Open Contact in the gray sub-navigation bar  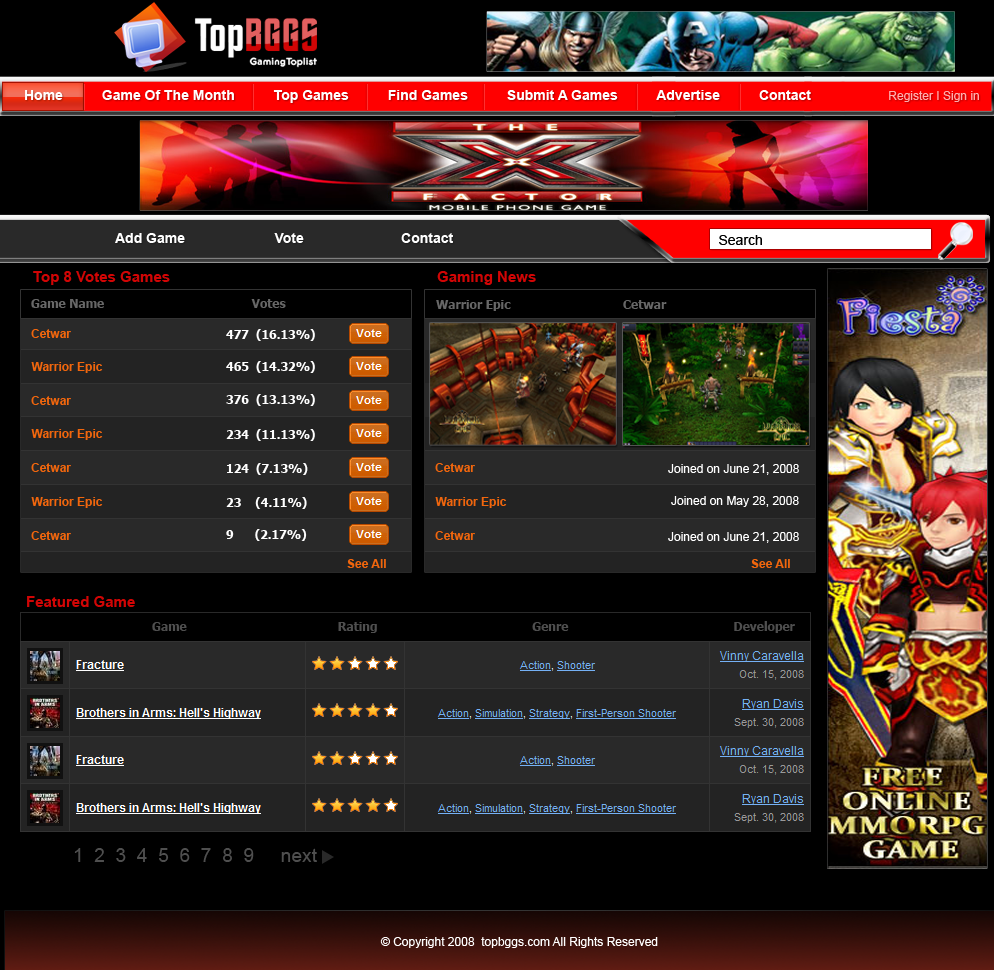tap(427, 238)
